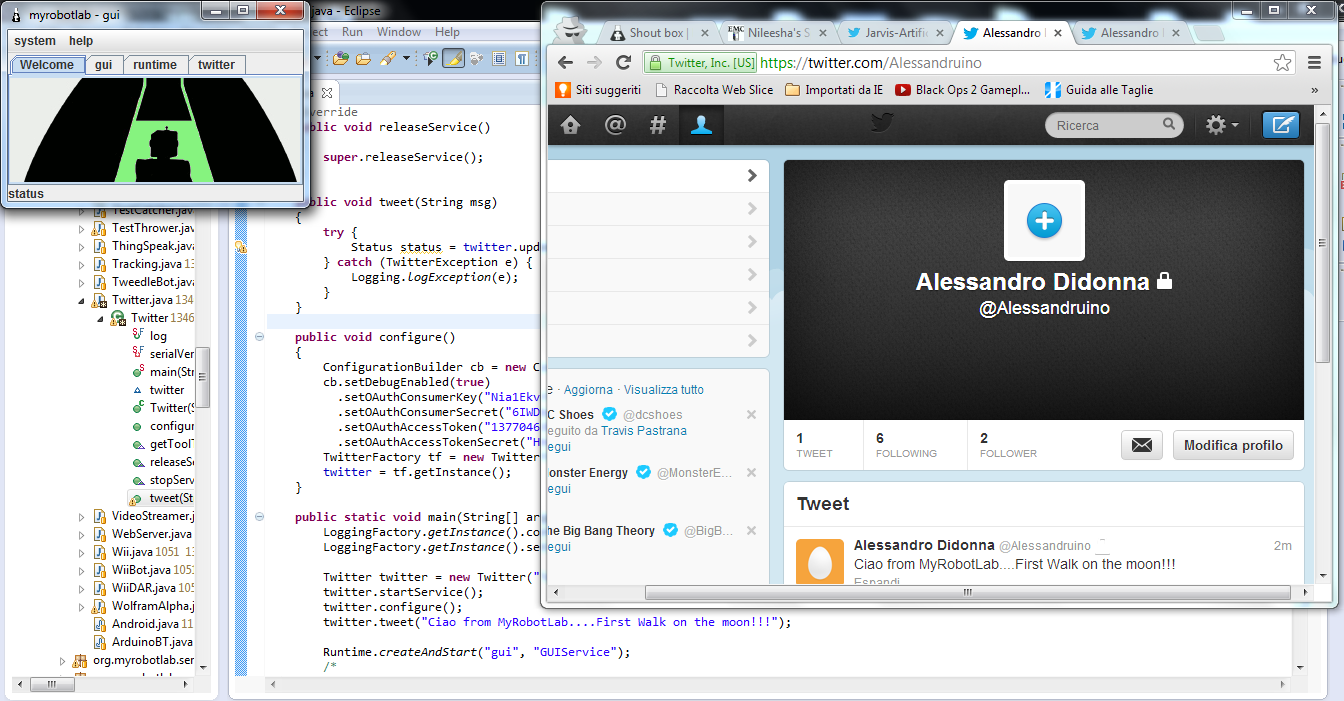Click the Chrome address bar URL
This screenshot has width=1344, height=701.
click(871, 62)
